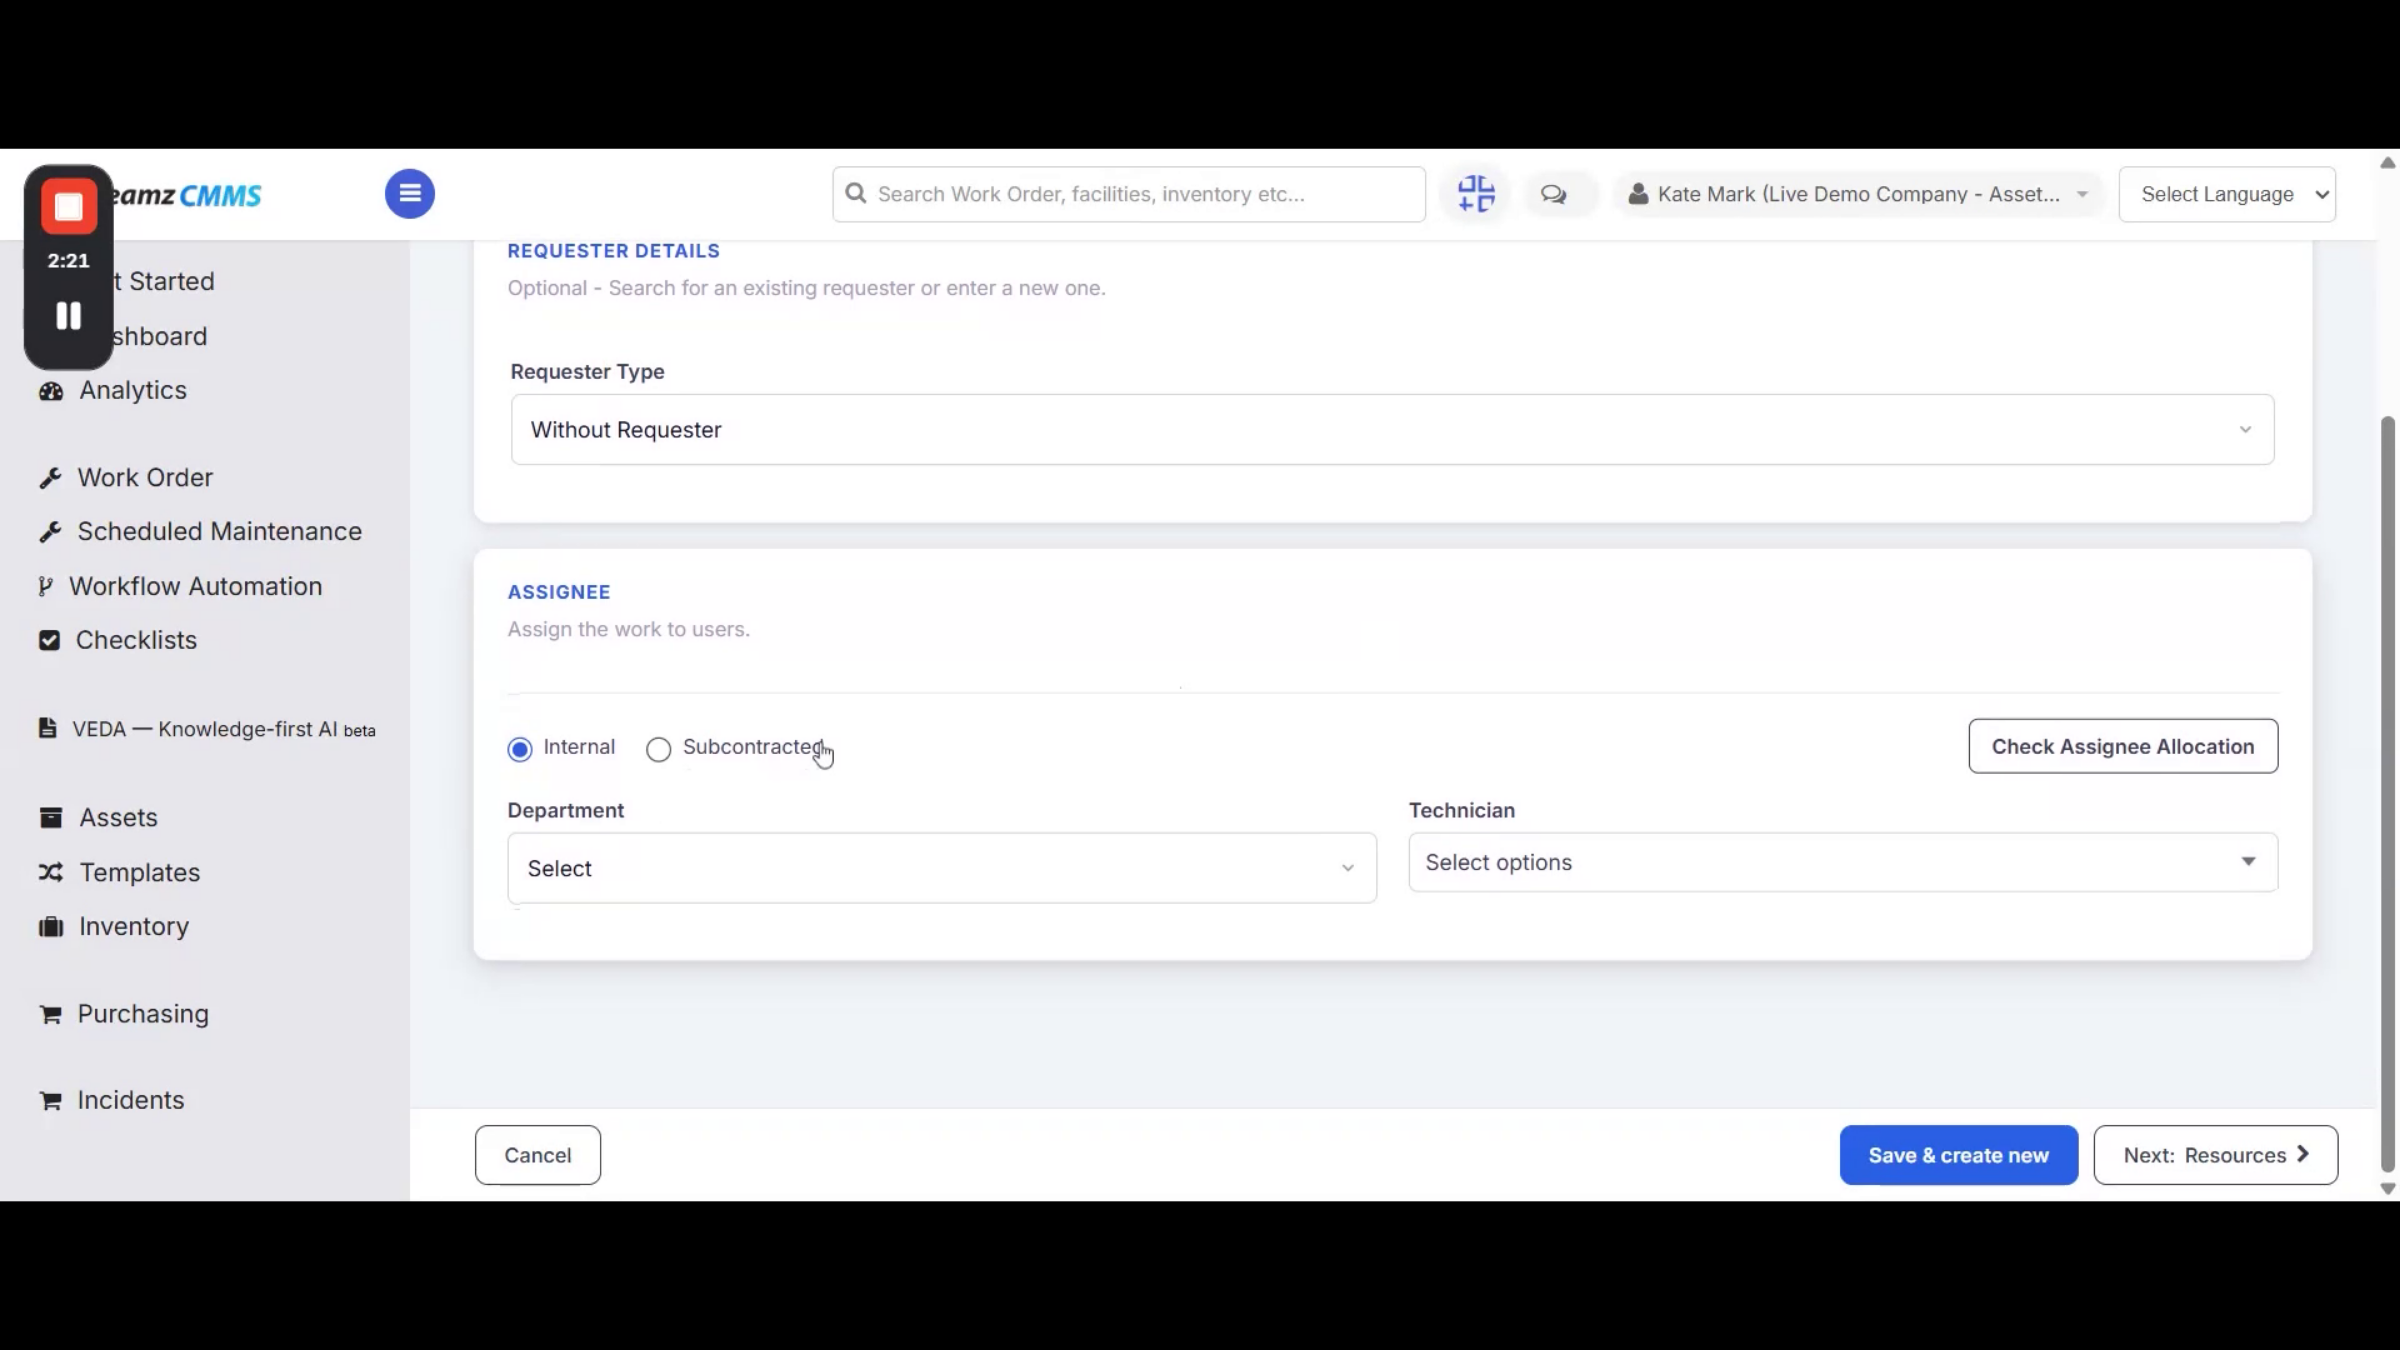The image size is (2400, 1350).
Task: Click the Assets archive box icon
Action: click(51, 818)
